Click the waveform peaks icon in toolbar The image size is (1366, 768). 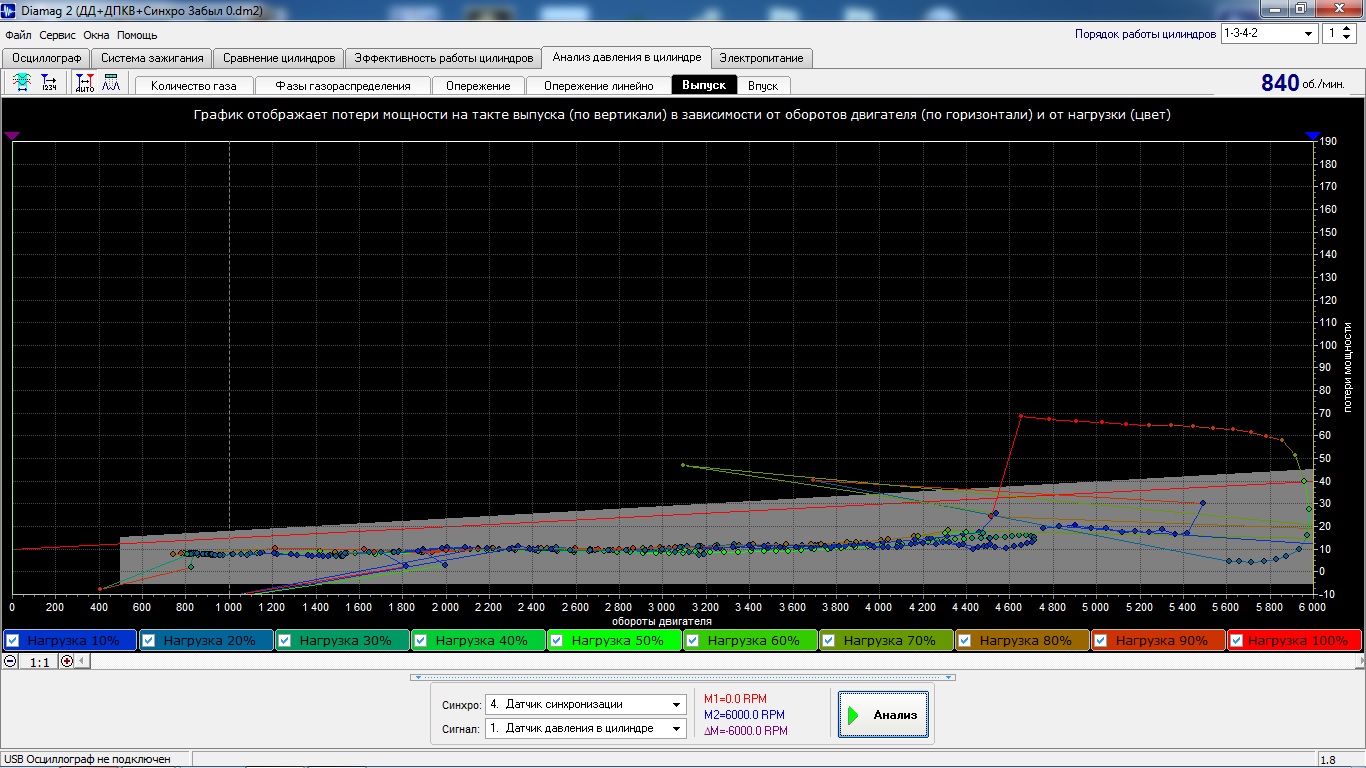coord(110,83)
